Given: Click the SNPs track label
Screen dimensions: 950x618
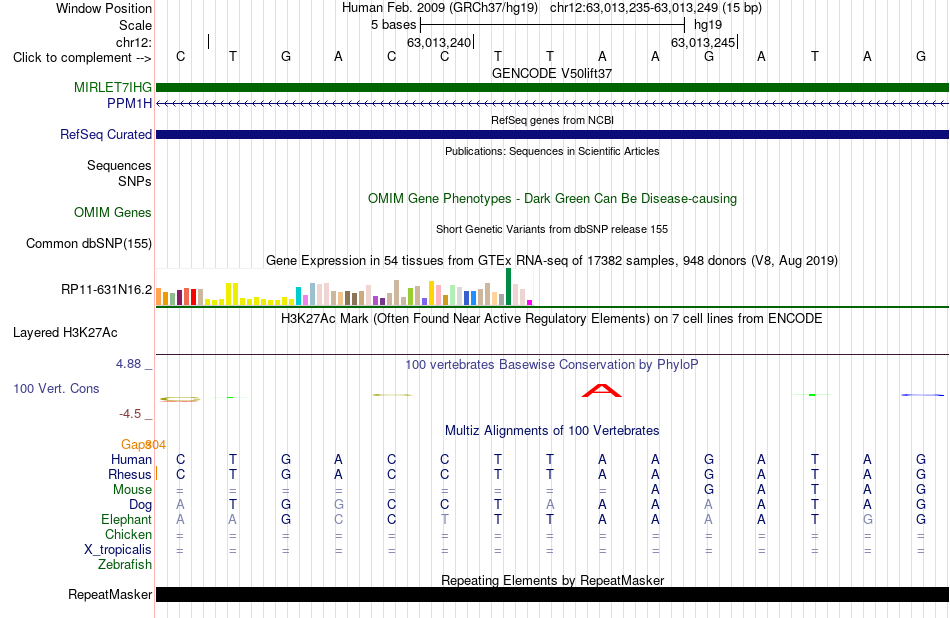Looking at the screenshot, I should (135, 181).
